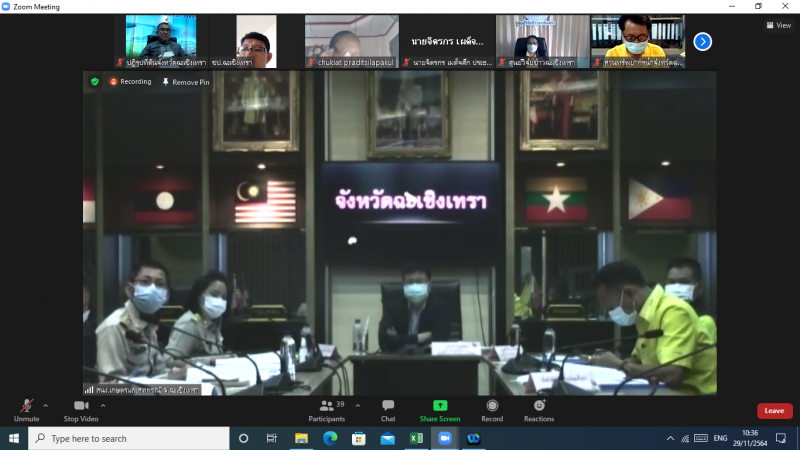The height and width of the screenshot is (450, 800).
Task: Click network signal icon on pinned video
Action: (89, 390)
